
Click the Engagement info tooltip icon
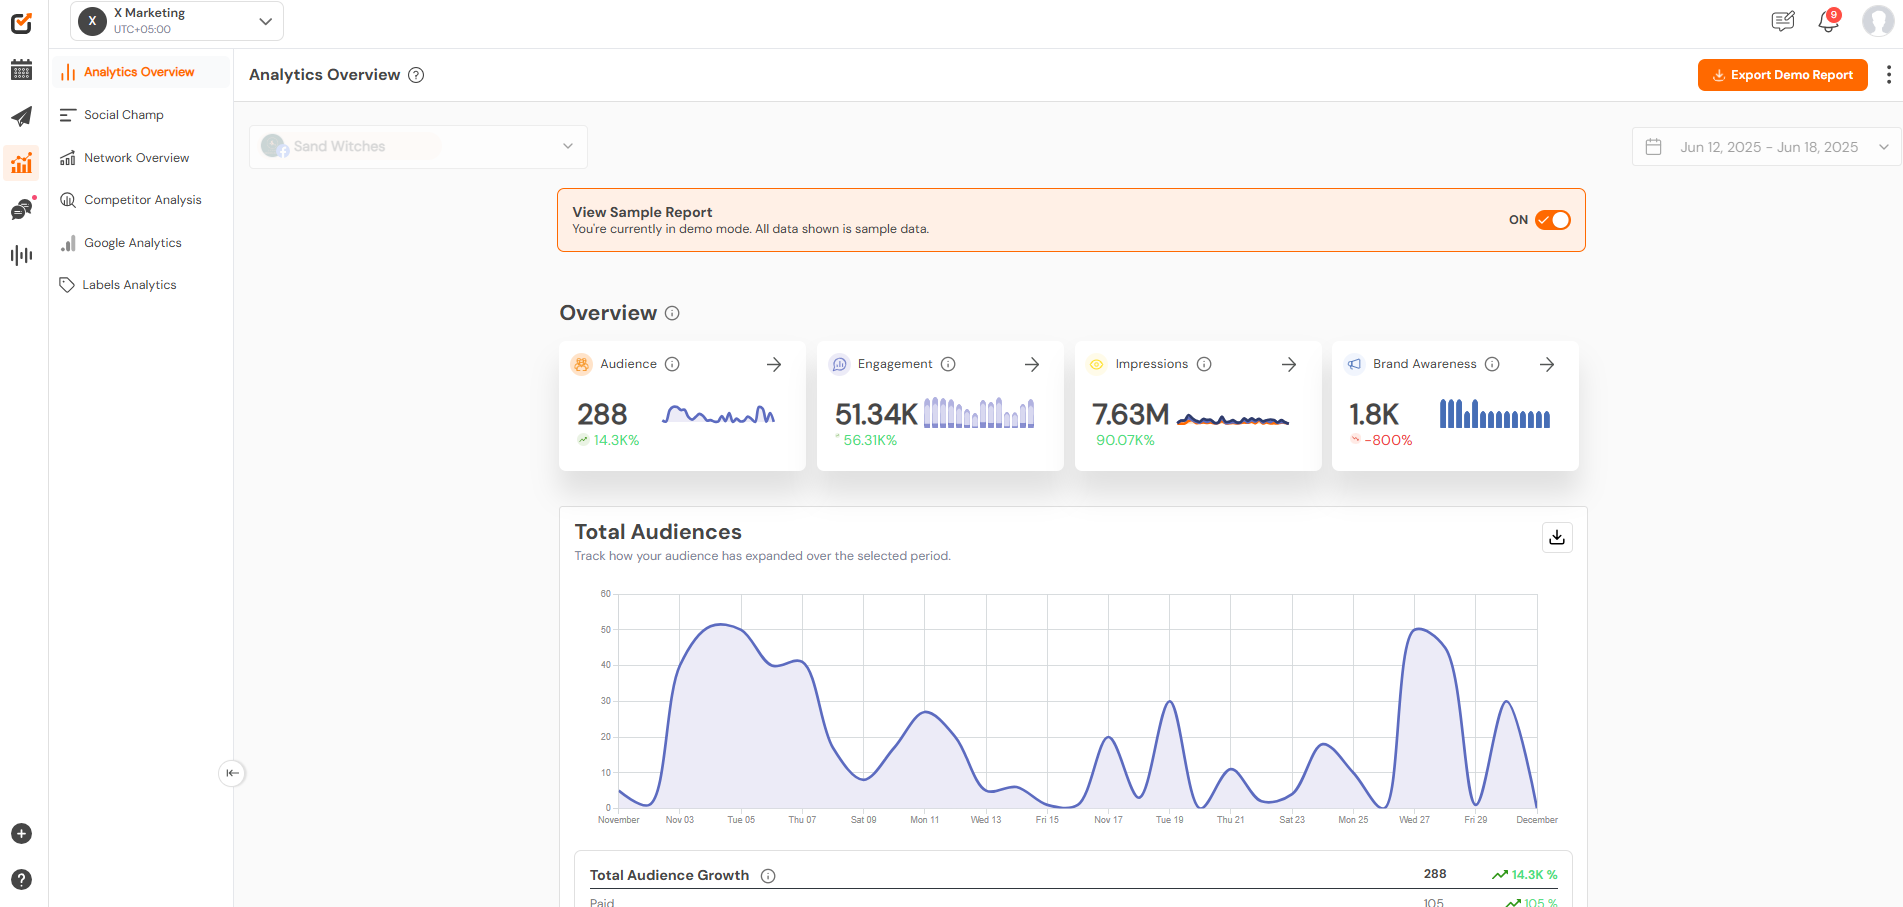point(948,365)
